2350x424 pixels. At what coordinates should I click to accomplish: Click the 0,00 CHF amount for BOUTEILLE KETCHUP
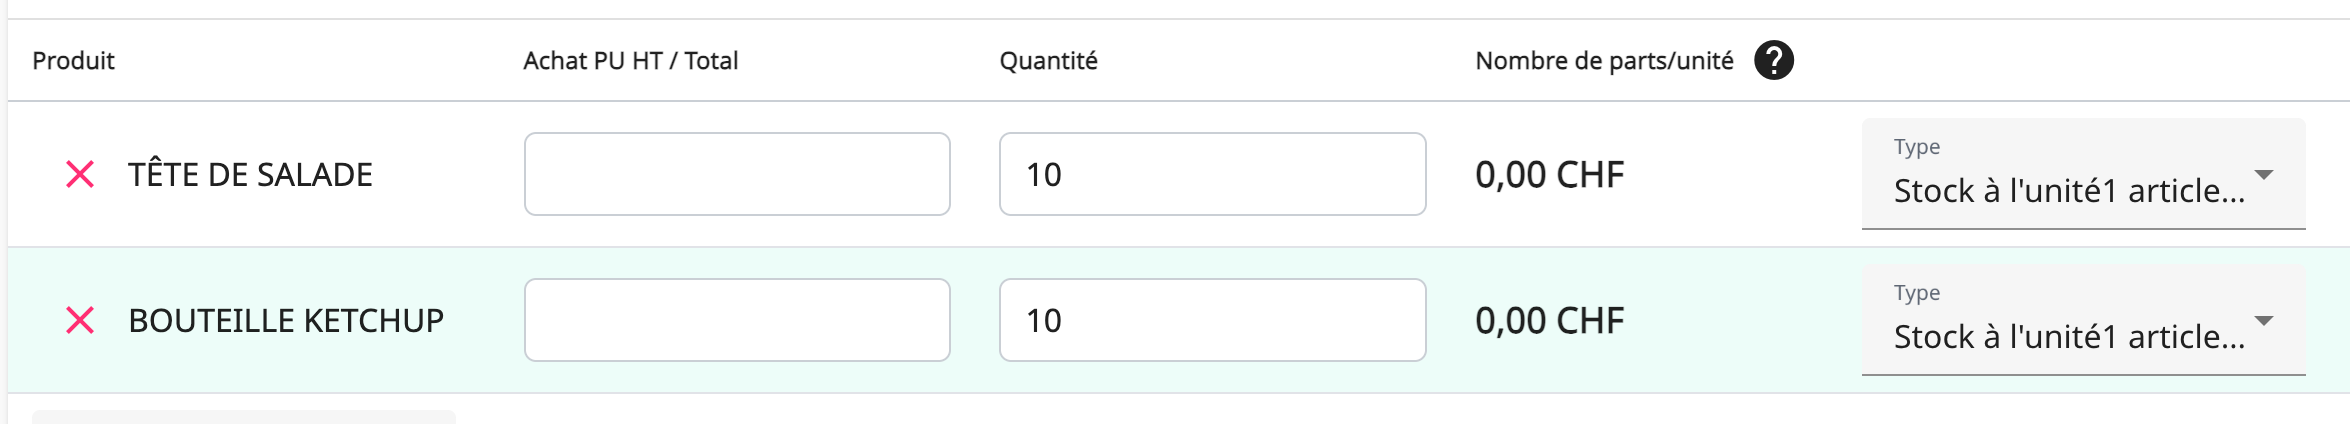1550,321
